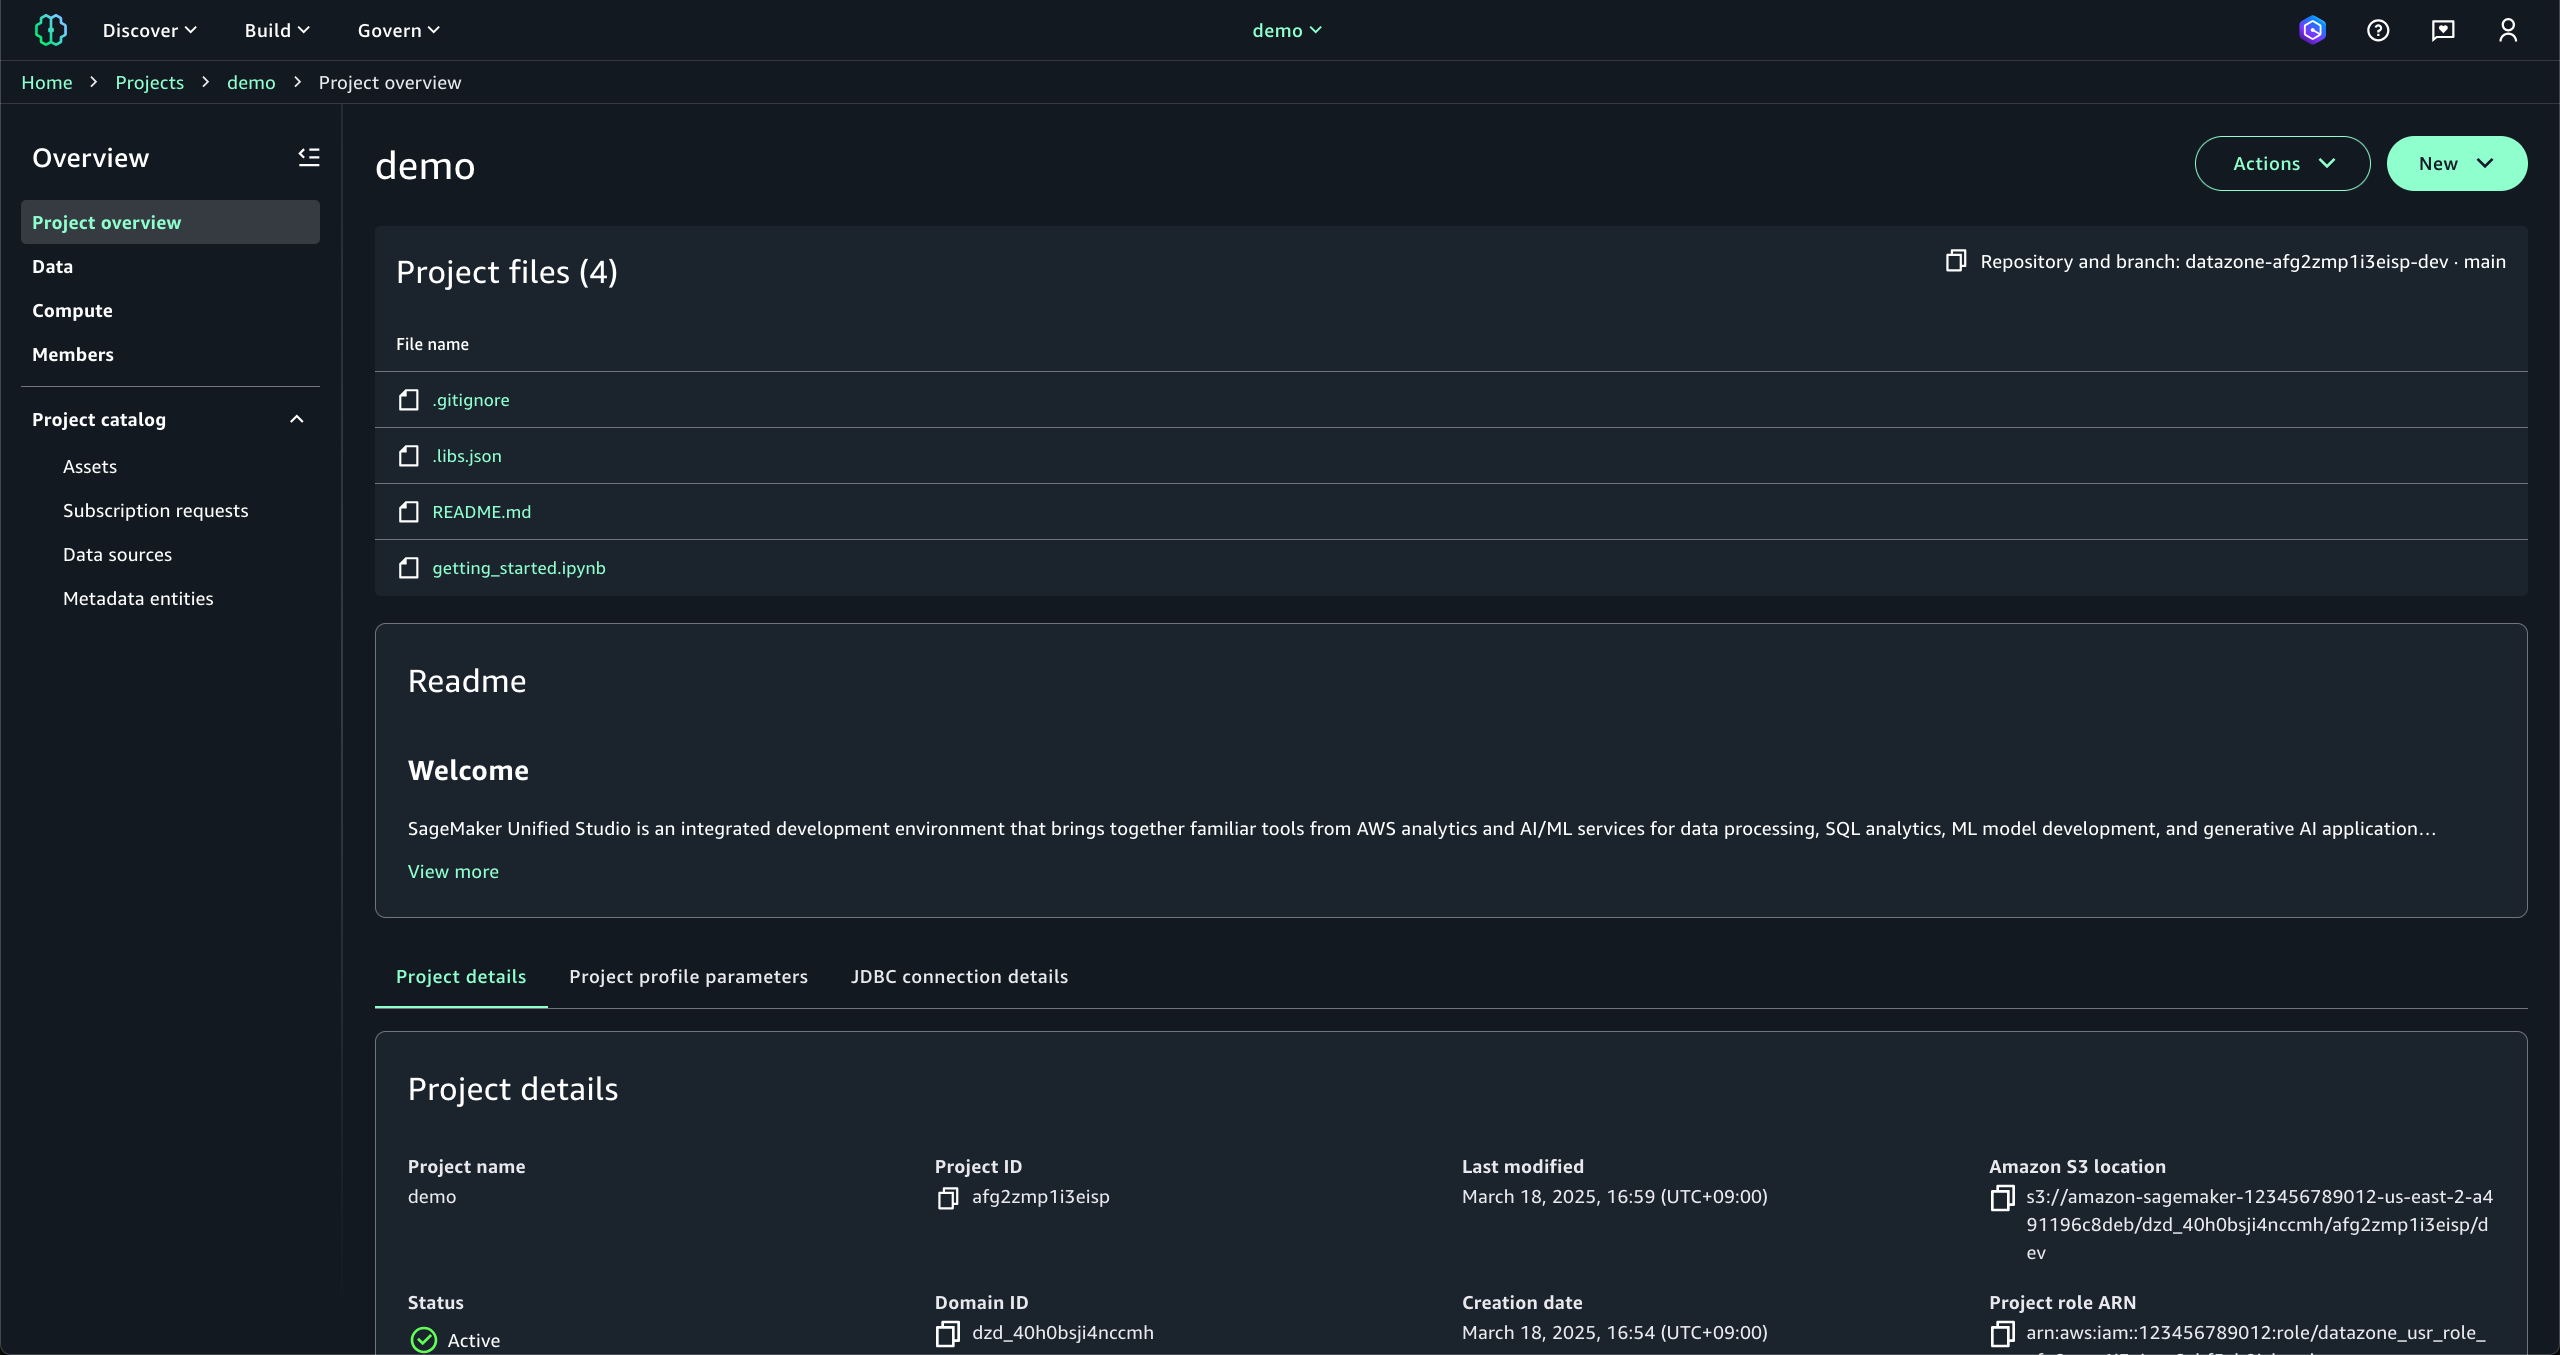The width and height of the screenshot is (2560, 1355).
Task: Open the demo project switcher
Action: click(1287, 30)
